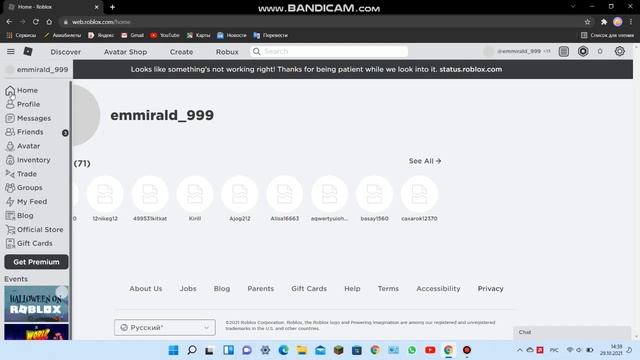Open File Explorer from the taskbar

pyautogui.click(x=302, y=350)
